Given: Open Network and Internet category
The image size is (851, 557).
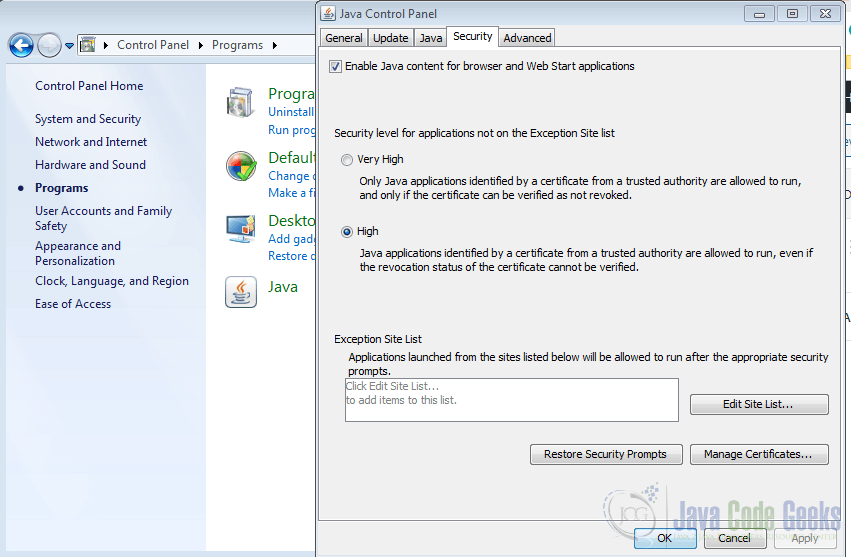Looking at the screenshot, I should pyautogui.click(x=91, y=142).
